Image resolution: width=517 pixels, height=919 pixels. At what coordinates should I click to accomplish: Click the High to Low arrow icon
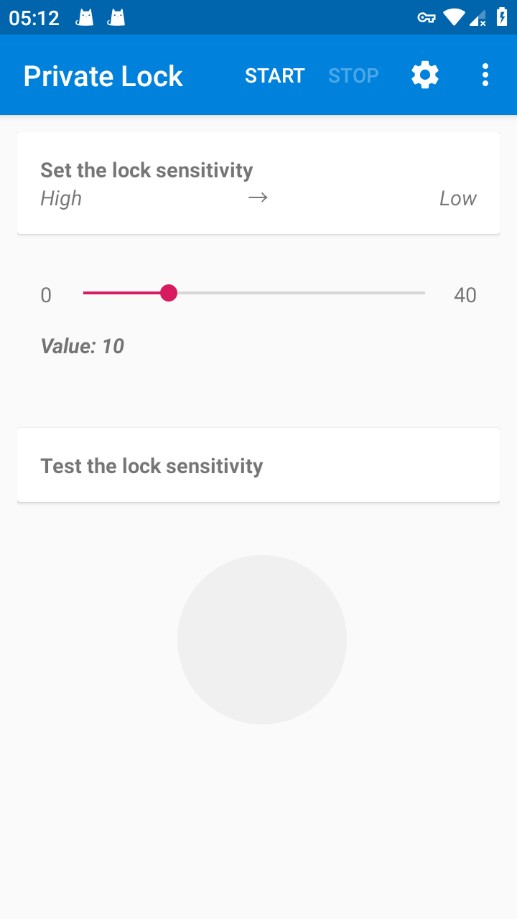click(x=258, y=198)
